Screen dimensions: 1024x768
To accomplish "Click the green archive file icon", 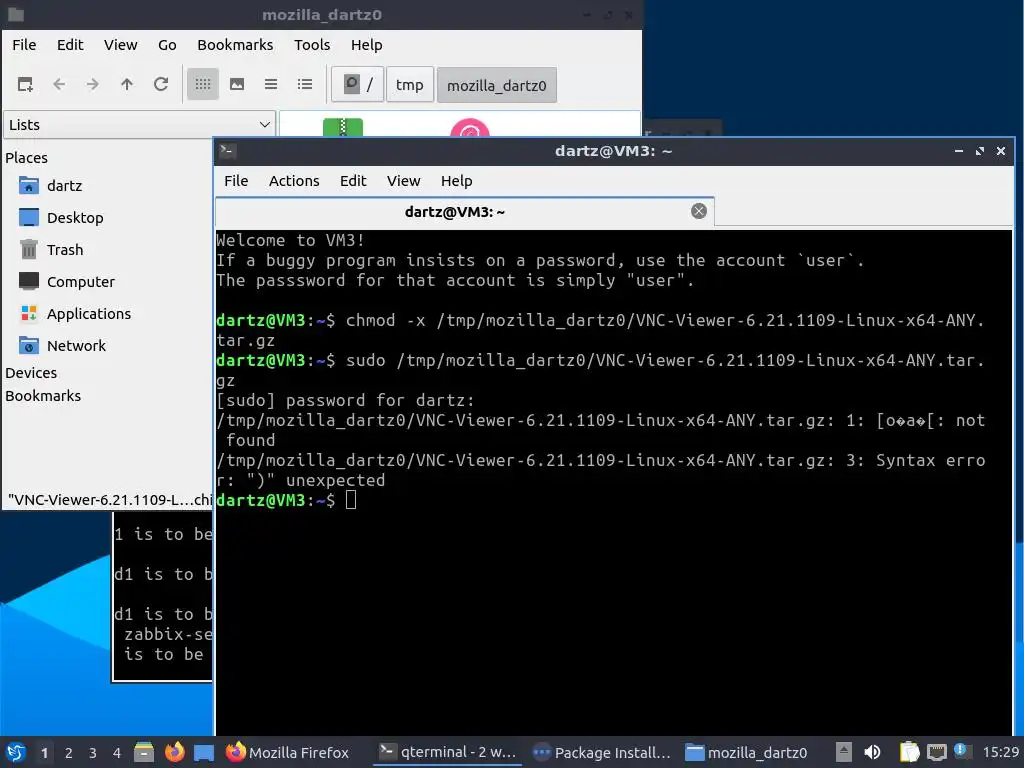I will click(343, 127).
